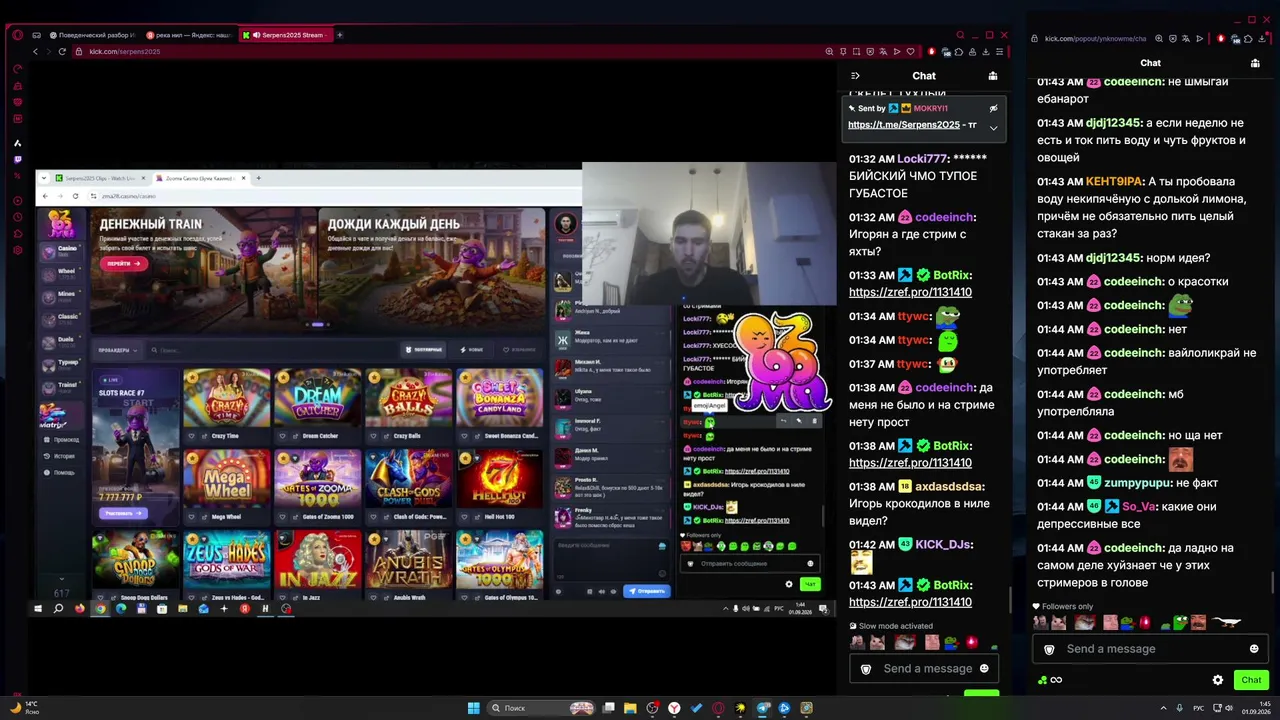Switch to the Serpens2025 Stream browser tab
The height and width of the screenshot is (720, 1280).
coord(285,35)
